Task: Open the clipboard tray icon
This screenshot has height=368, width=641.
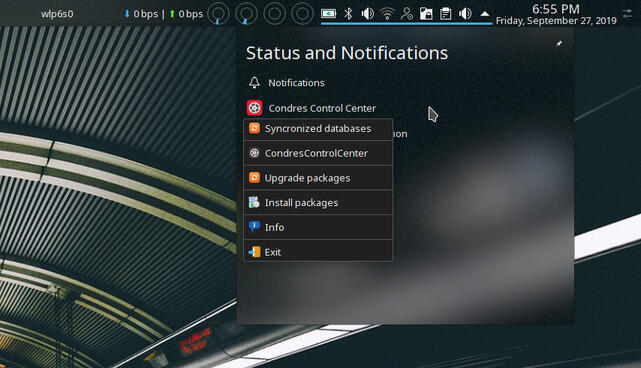Action: [x=446, y=14]
